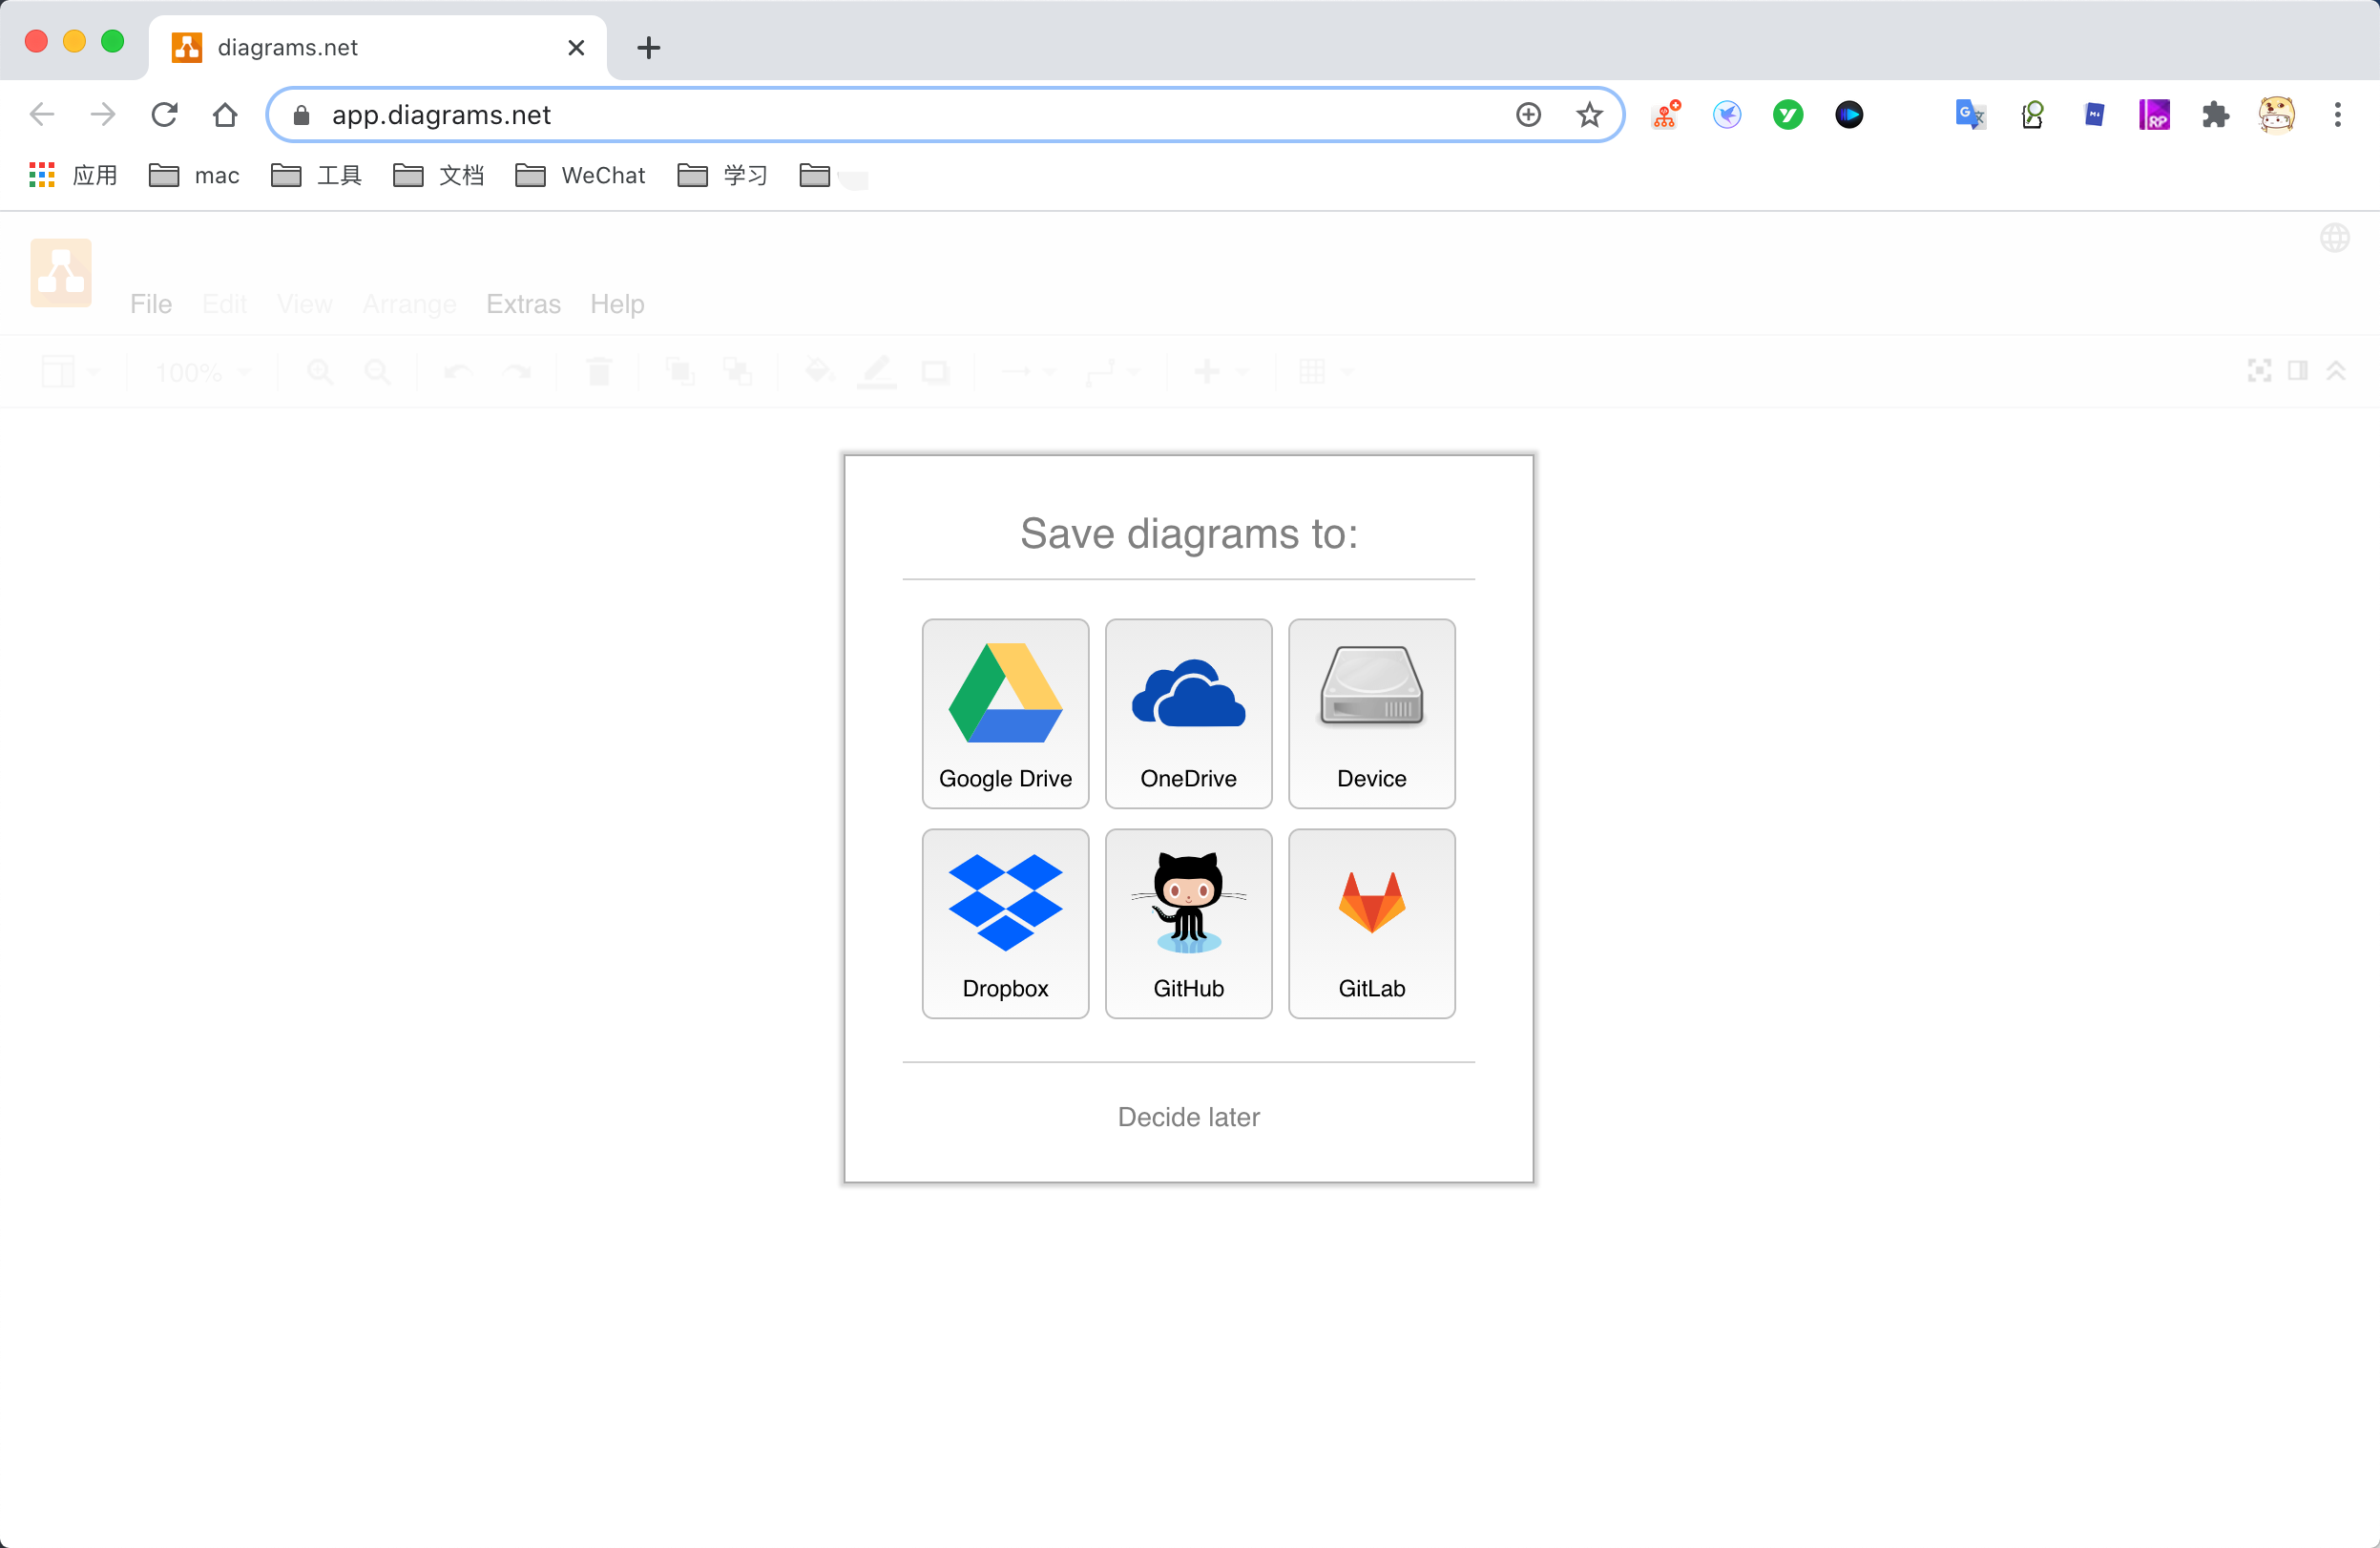Click the Undo icon in the toolbar

457,371
